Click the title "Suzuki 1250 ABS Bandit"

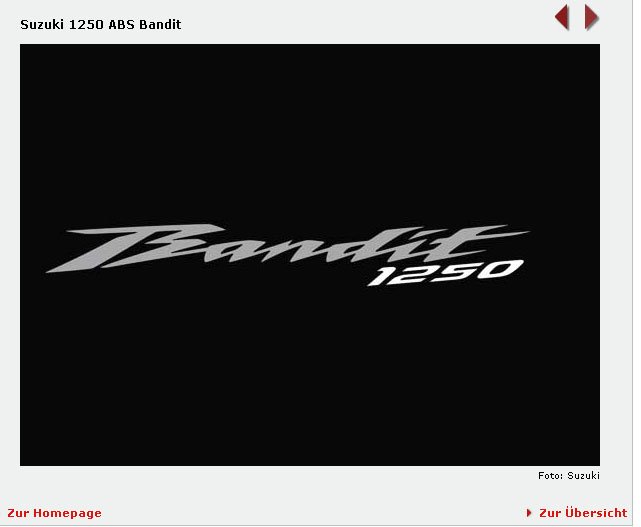101,25
